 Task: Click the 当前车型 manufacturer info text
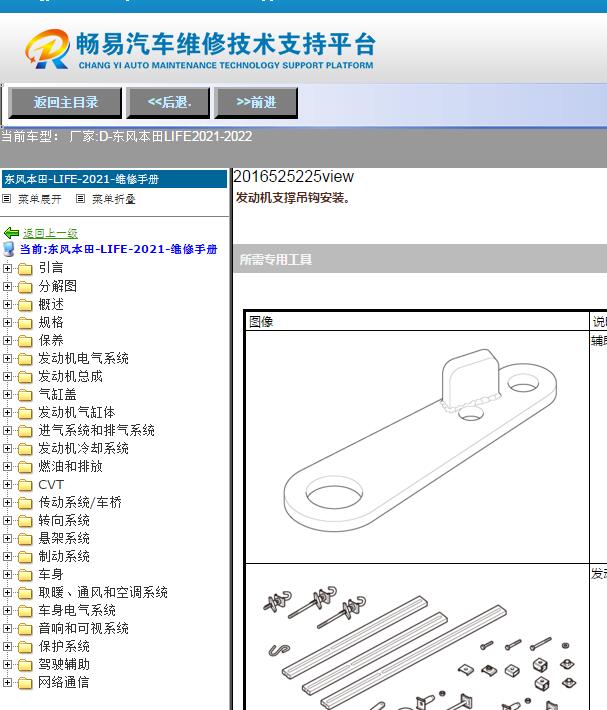(x=126, y=136)
